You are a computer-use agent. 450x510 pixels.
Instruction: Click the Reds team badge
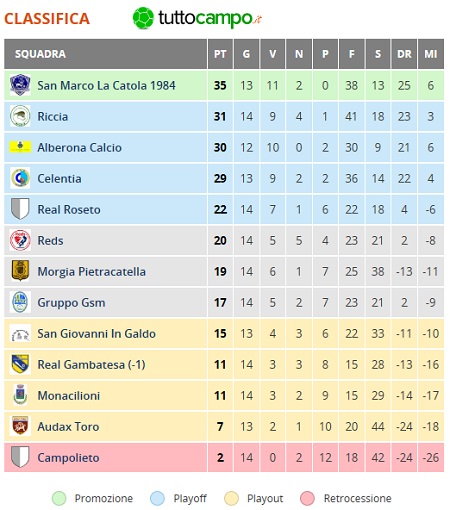tap(20, 240)
